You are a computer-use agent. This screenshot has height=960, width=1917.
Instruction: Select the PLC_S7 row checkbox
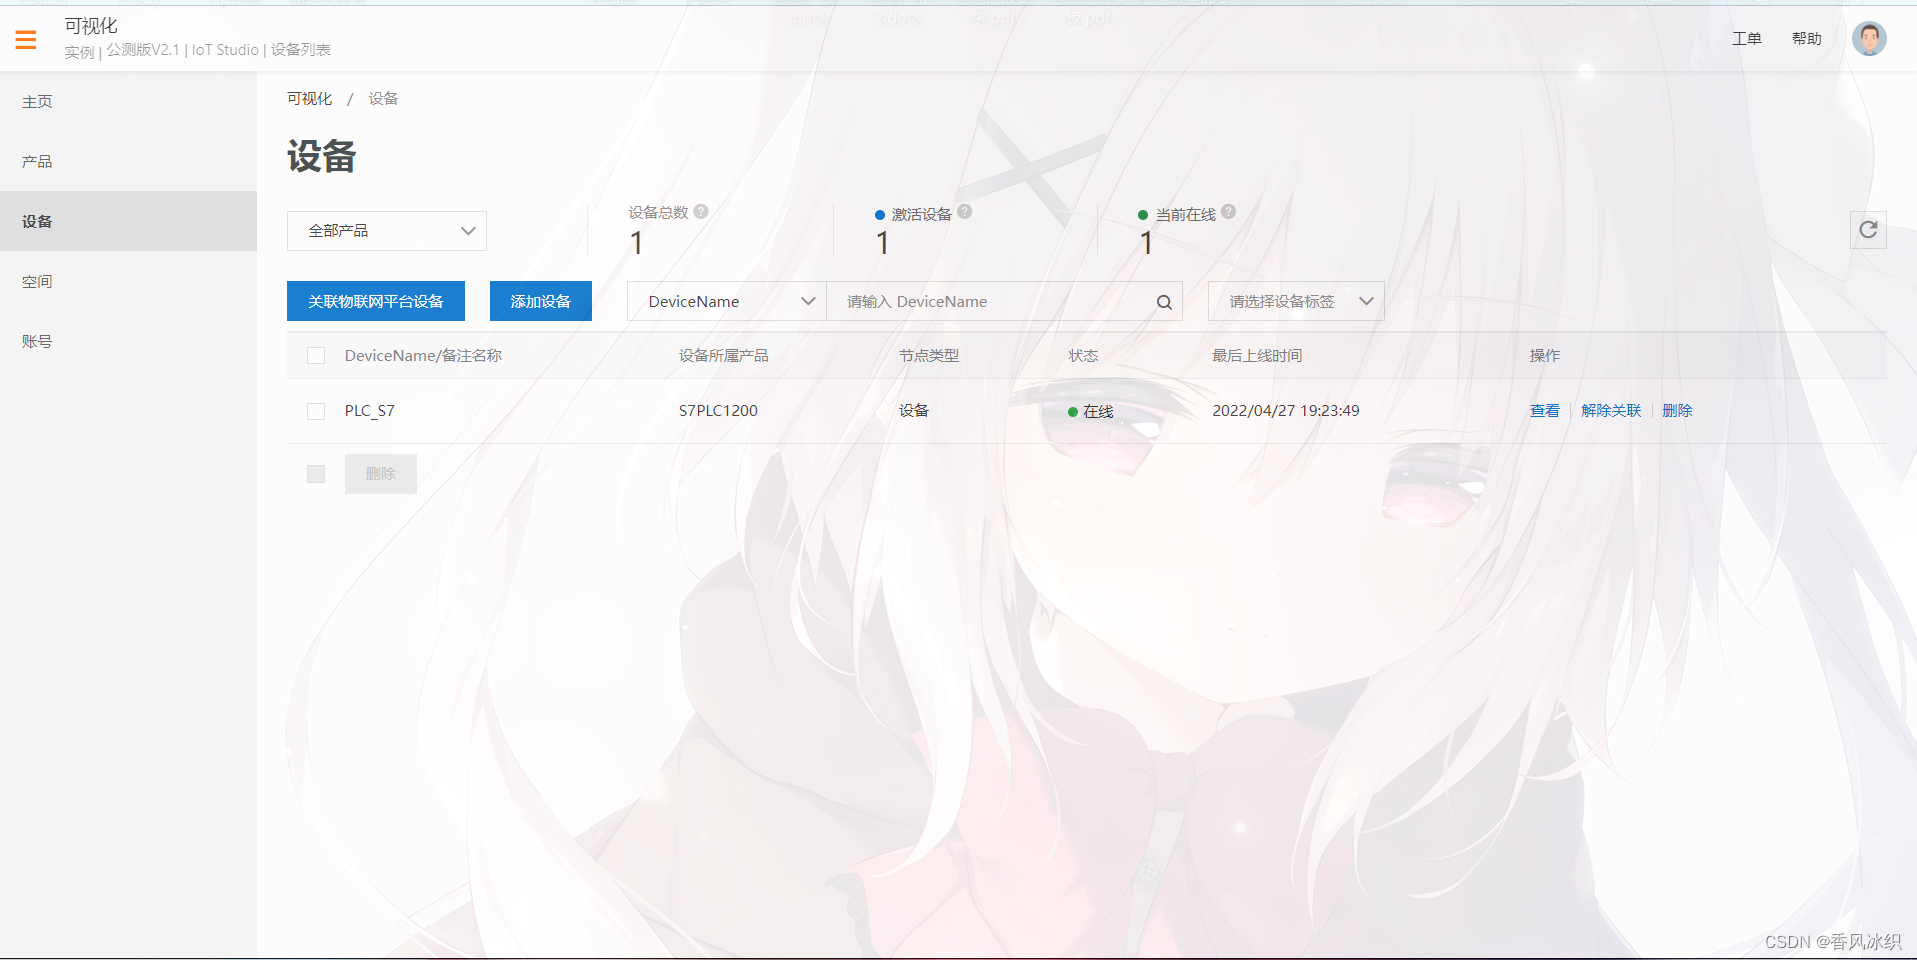pyautogui.click(x=316, y=411)
